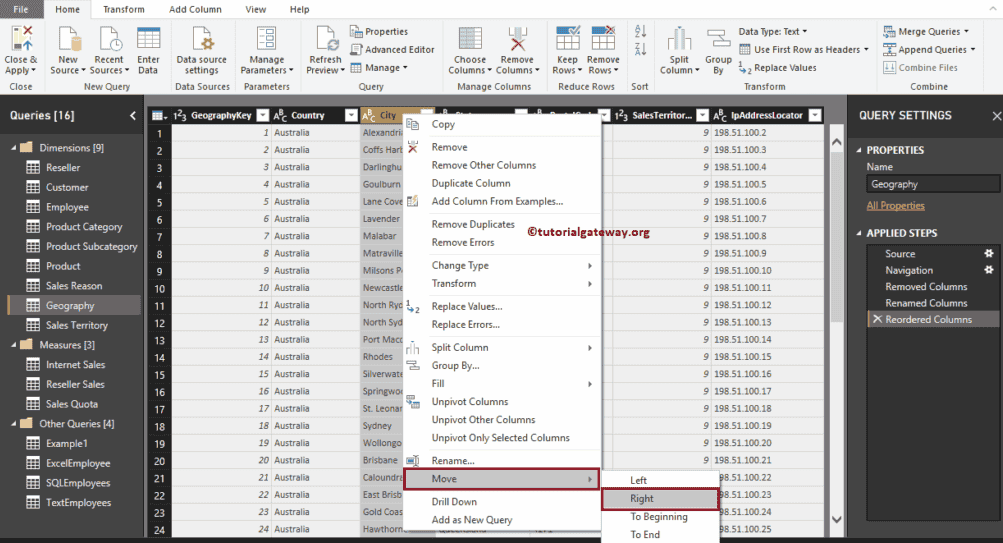1003x543 pixels.
Task: Click the table icon at the grid corner
Action: 159,115
